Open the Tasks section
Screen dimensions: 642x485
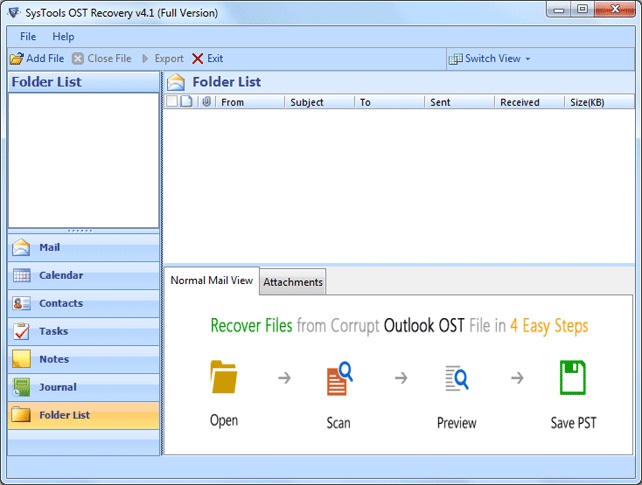pos(84,331)
